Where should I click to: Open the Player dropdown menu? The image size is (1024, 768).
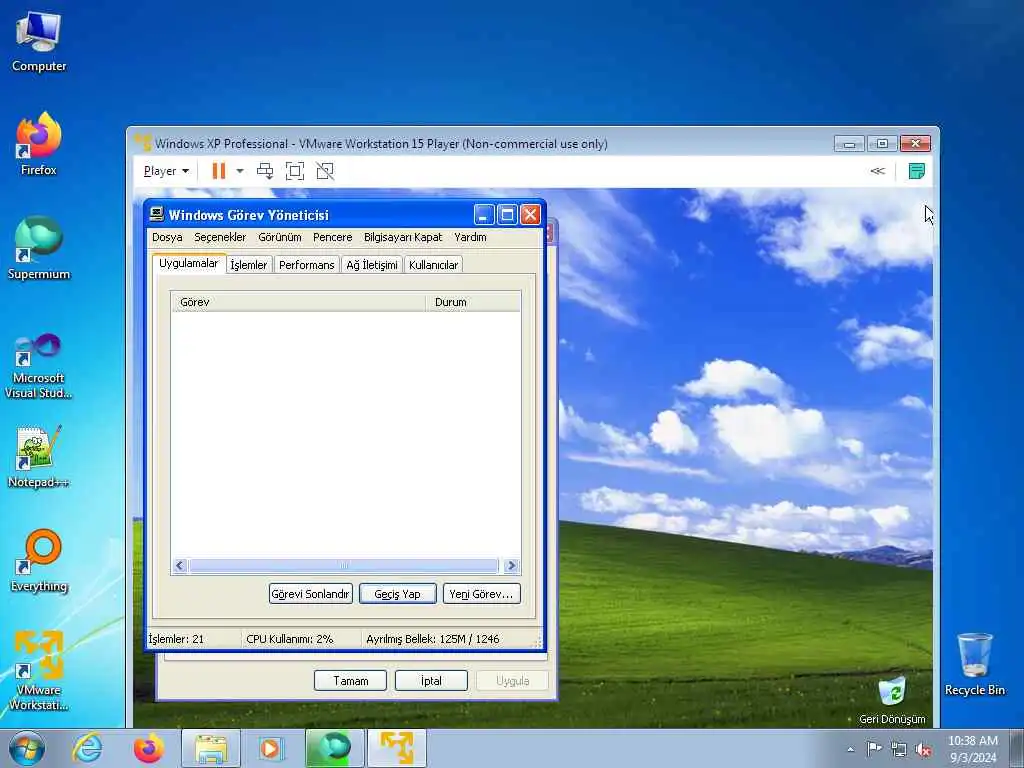(x=166, y=171)
